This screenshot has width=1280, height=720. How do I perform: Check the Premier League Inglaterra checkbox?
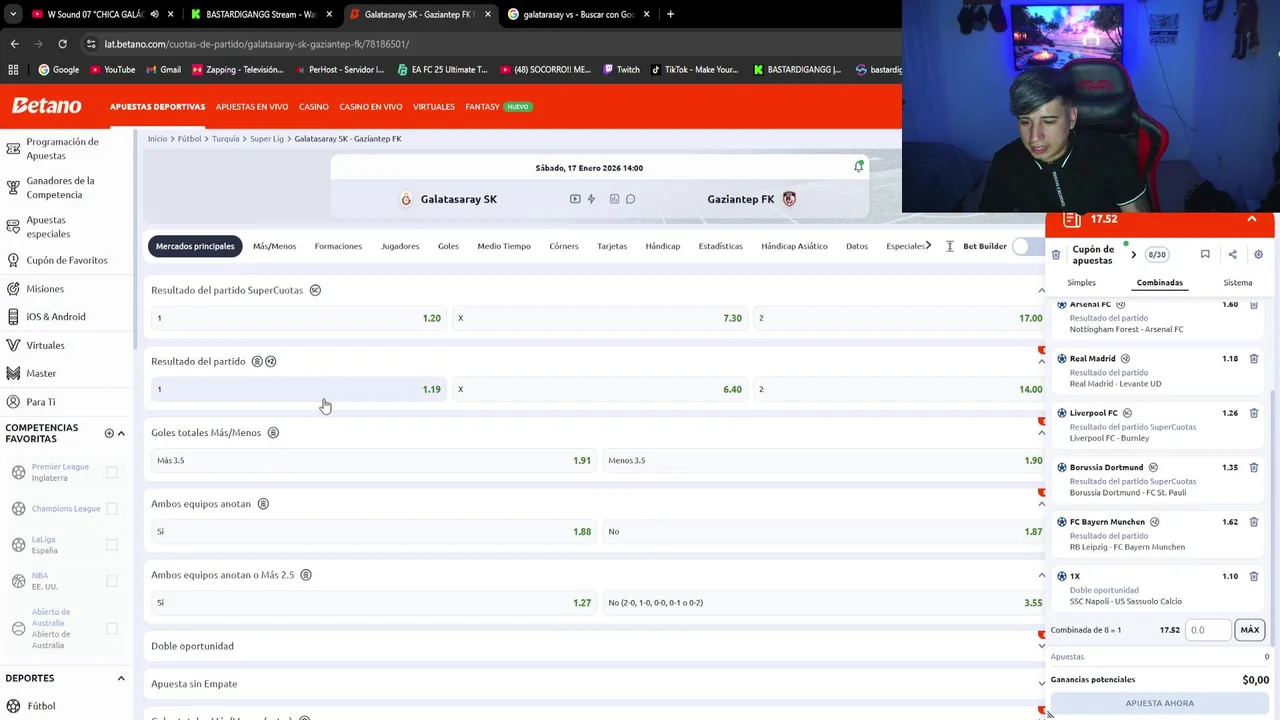[x=112, y=472]
